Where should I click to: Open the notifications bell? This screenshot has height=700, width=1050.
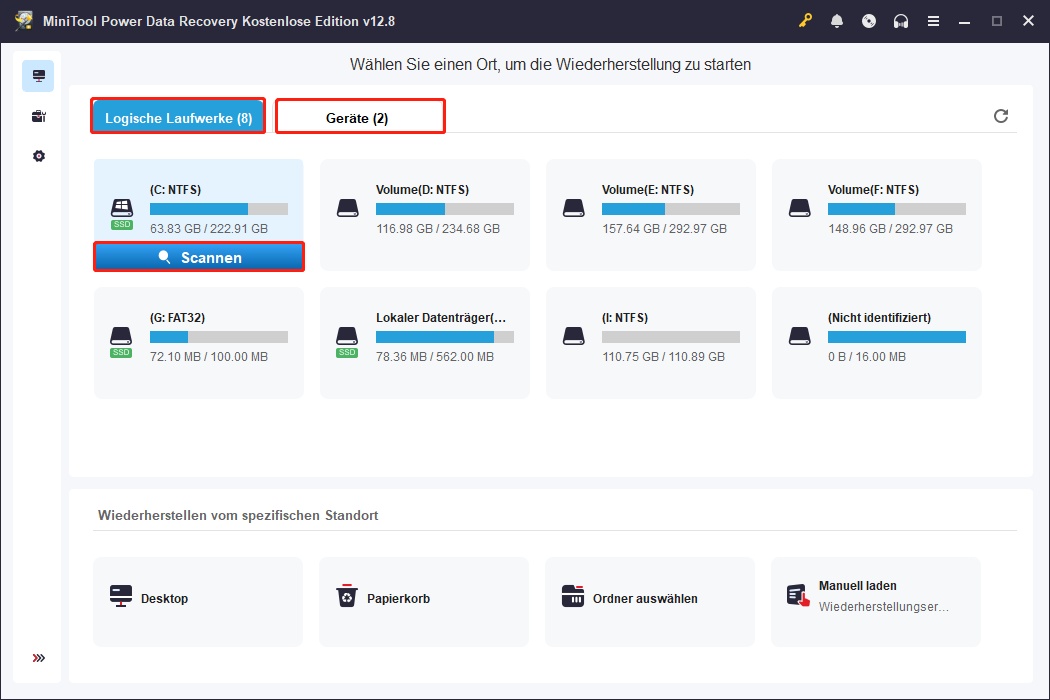[x=837, y=21]
